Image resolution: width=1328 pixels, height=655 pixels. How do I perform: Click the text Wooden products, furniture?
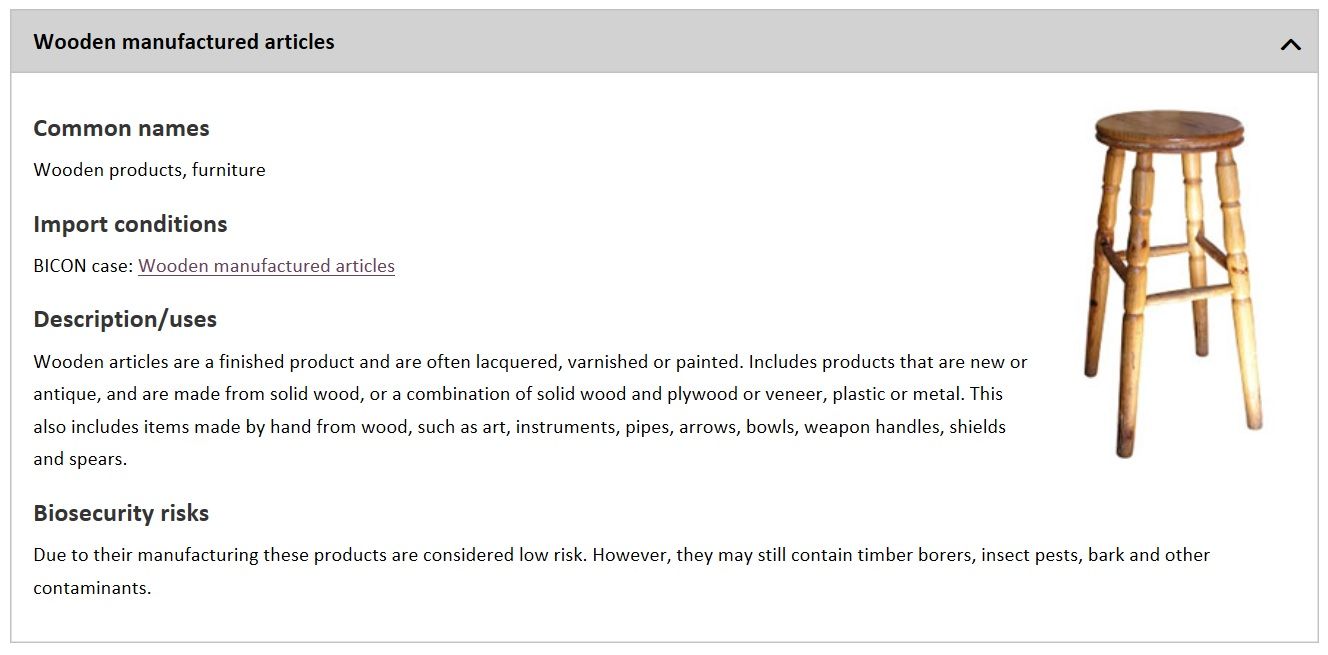[x=149, y=170]
